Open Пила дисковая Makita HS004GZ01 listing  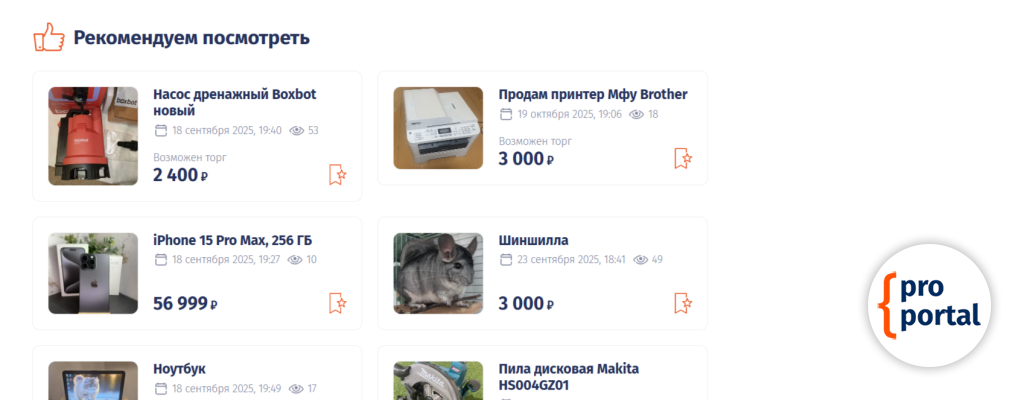(569, 377)
